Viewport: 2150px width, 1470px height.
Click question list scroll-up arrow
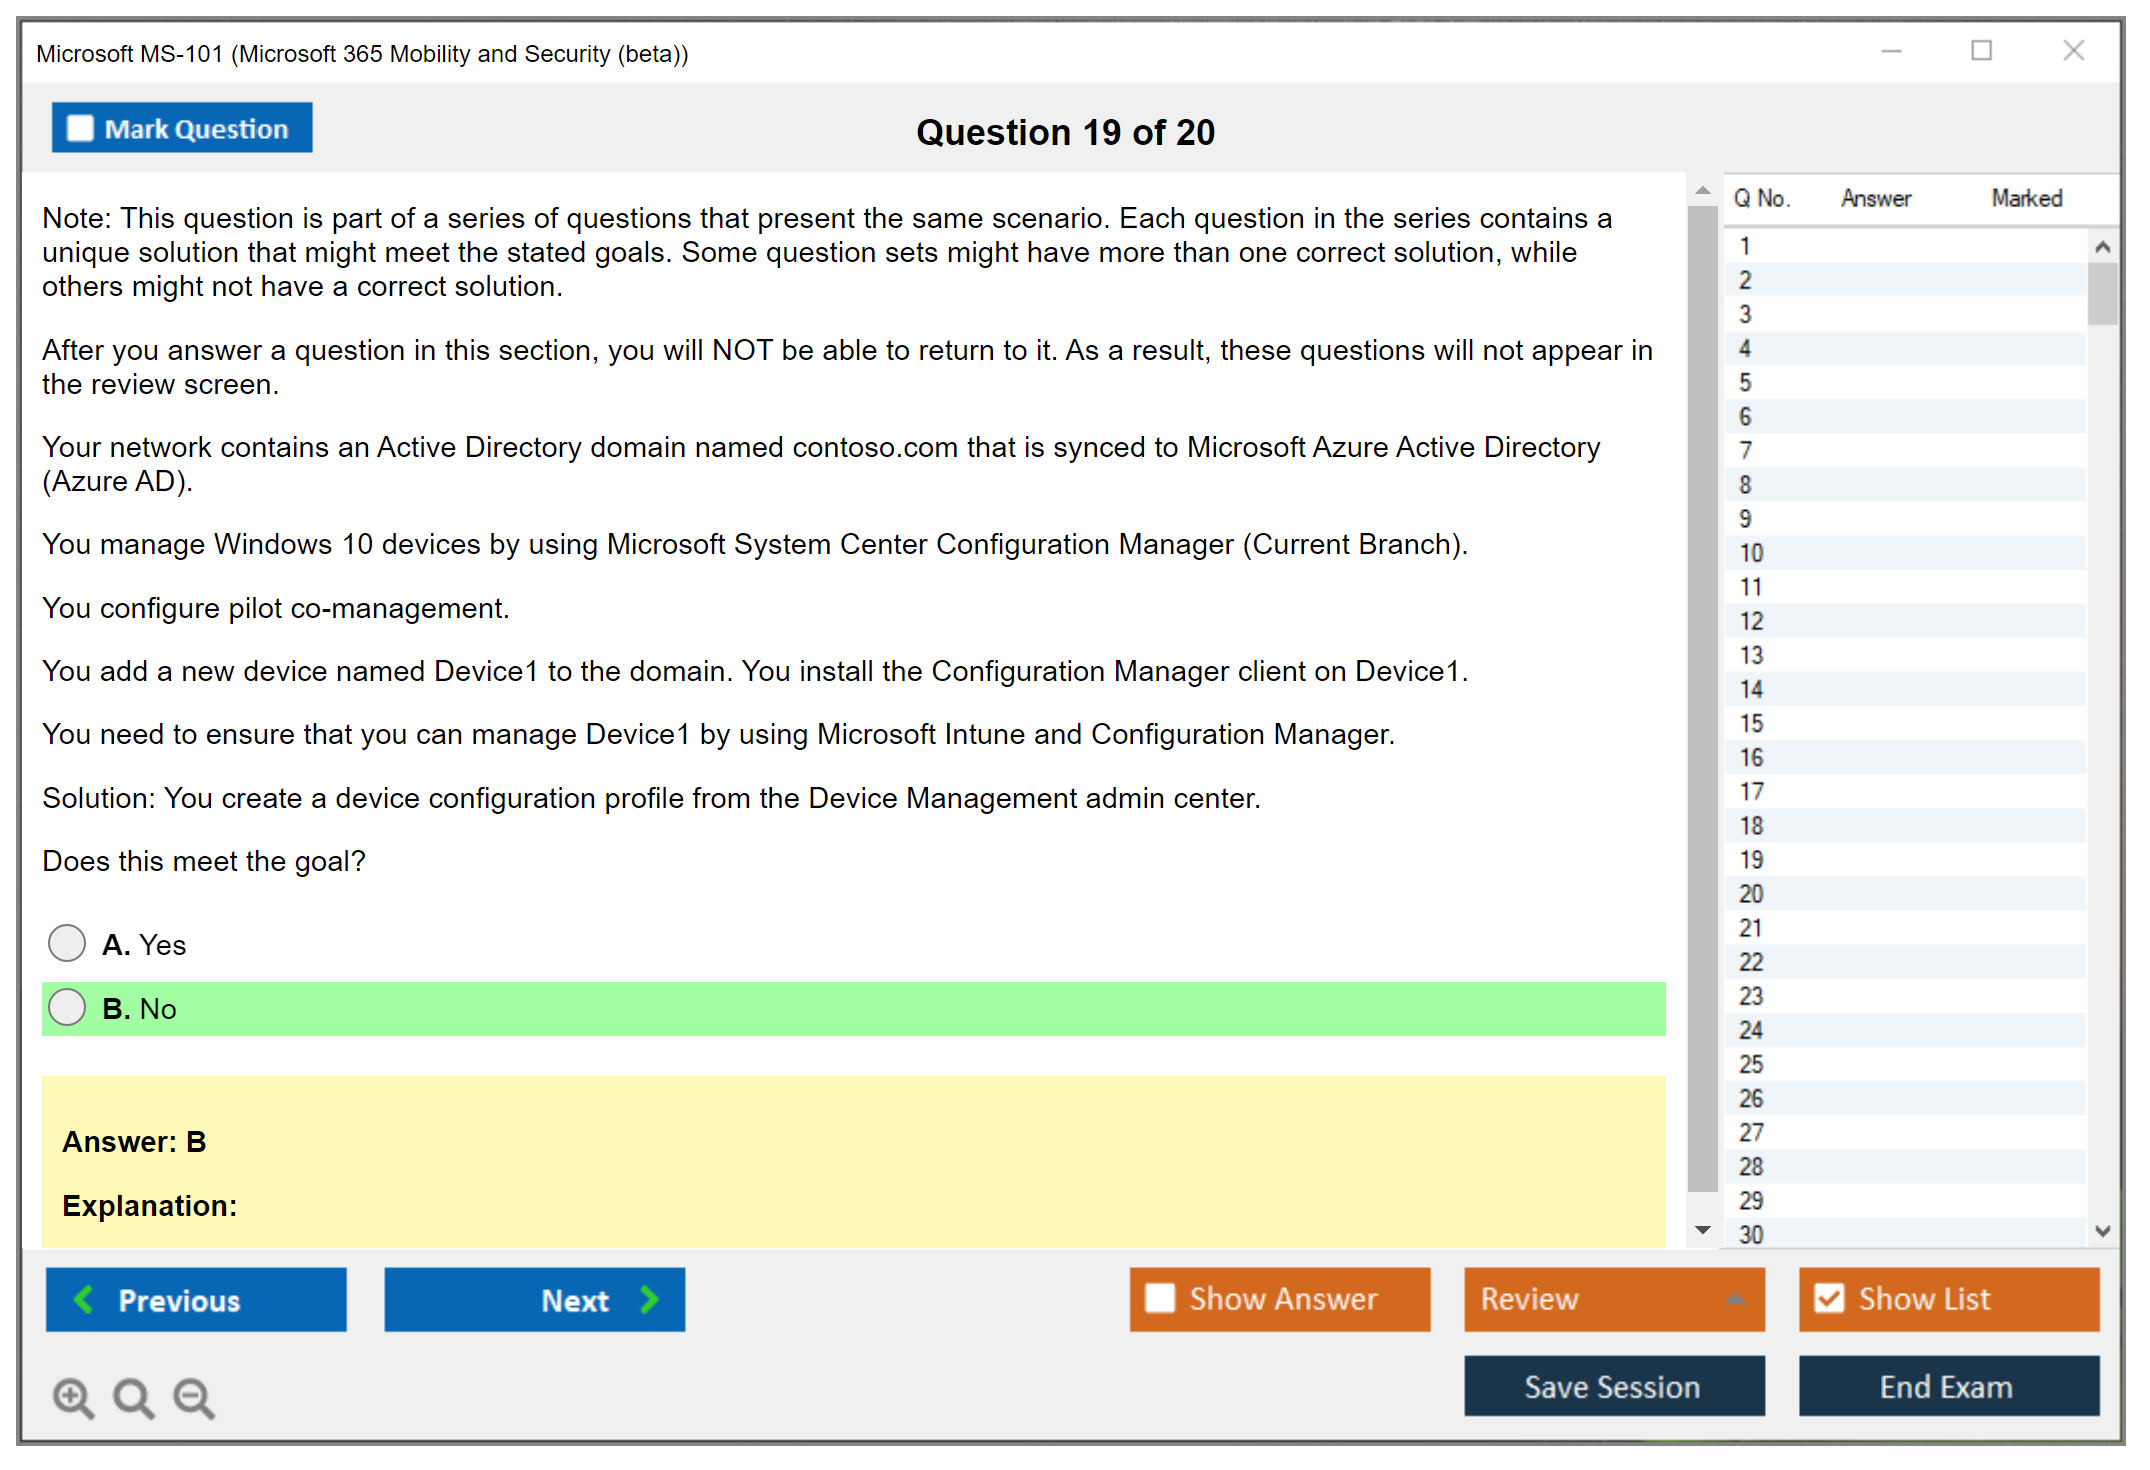pos(2102,247)
